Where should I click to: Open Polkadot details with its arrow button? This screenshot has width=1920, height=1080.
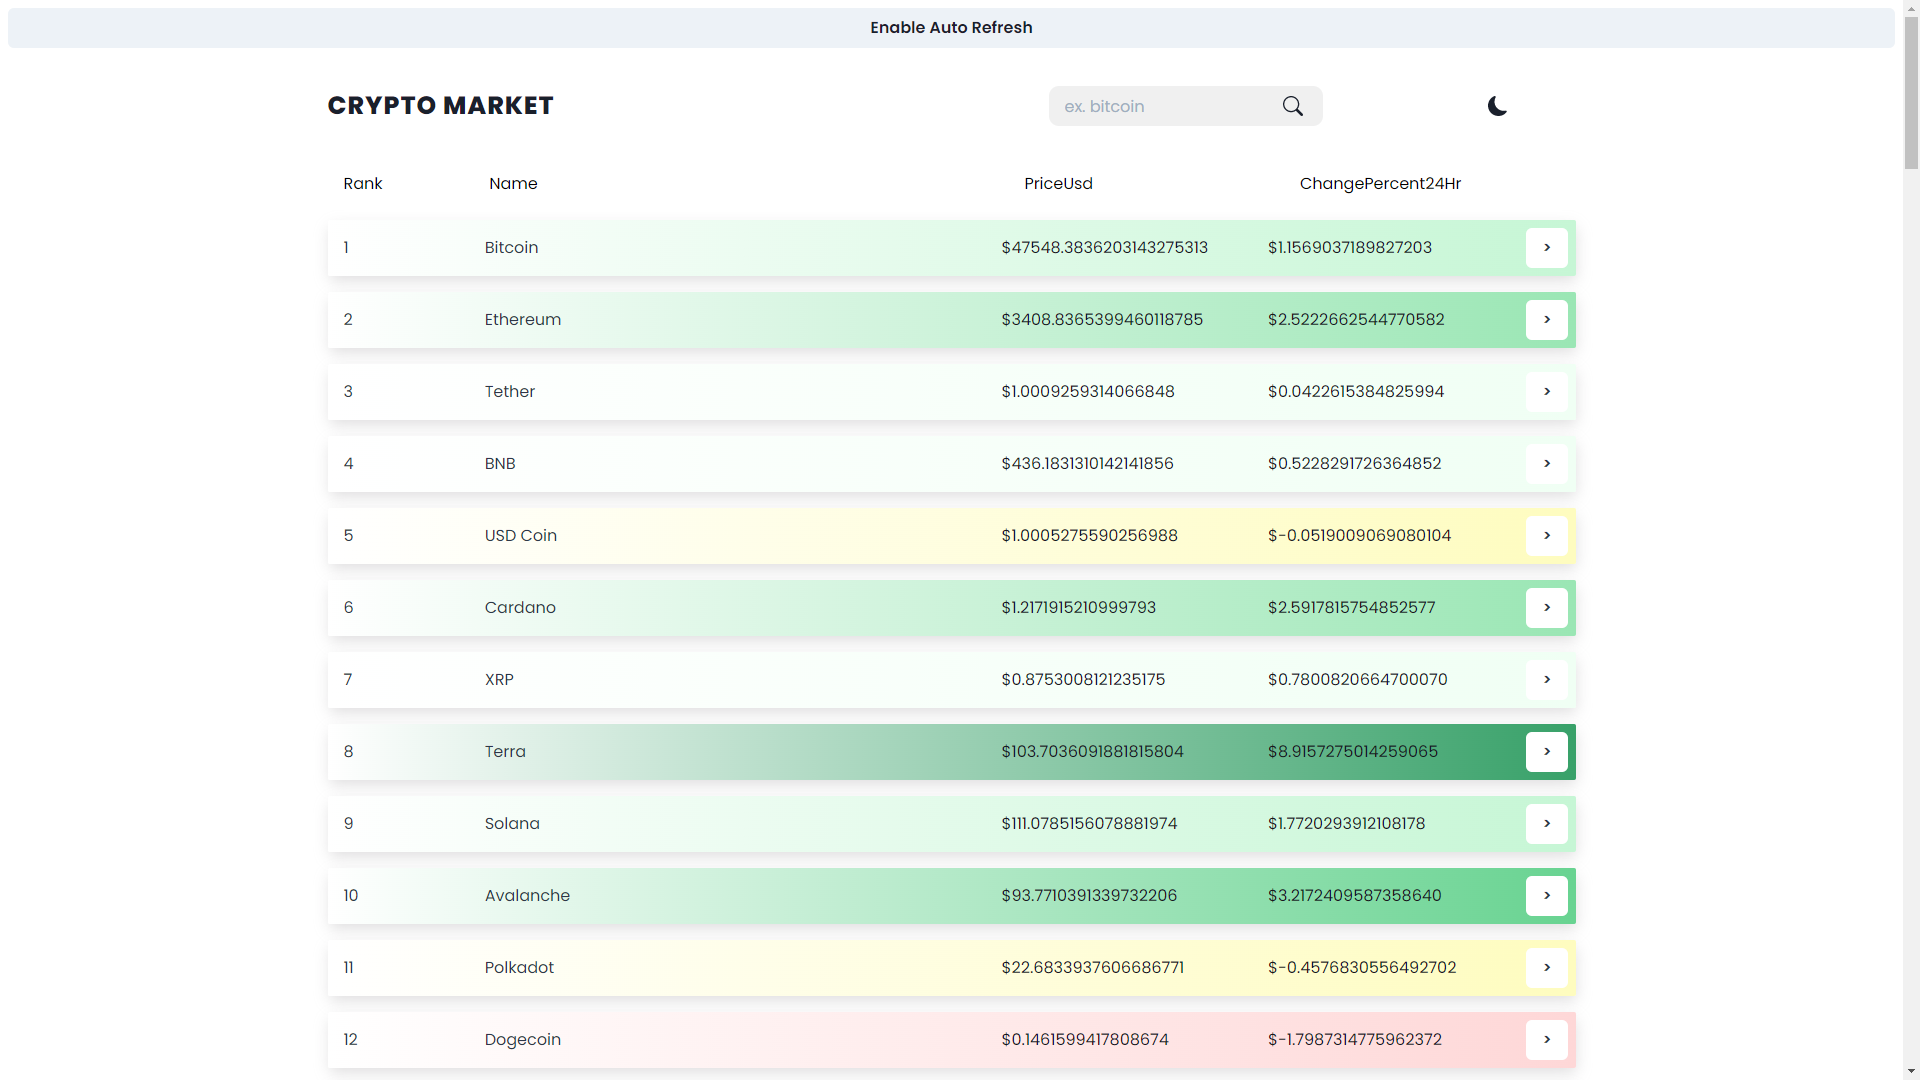[1546, 968]
